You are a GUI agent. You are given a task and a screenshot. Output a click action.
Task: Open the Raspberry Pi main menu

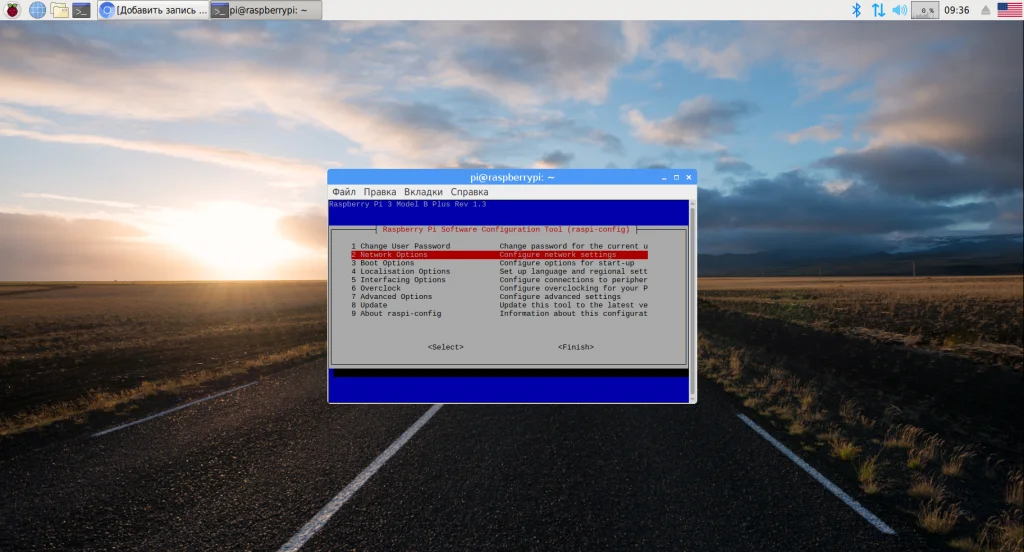click(12, 10)
